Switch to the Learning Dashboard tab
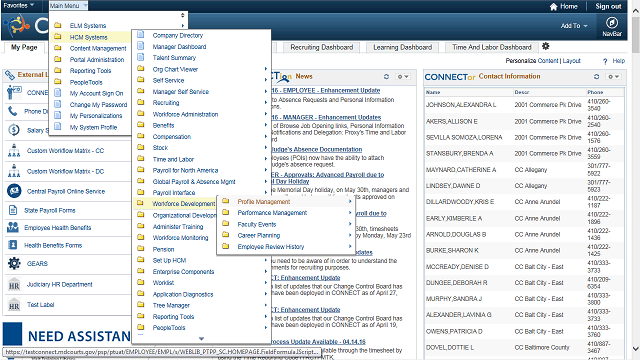The image size is (640, 360). 402,47
